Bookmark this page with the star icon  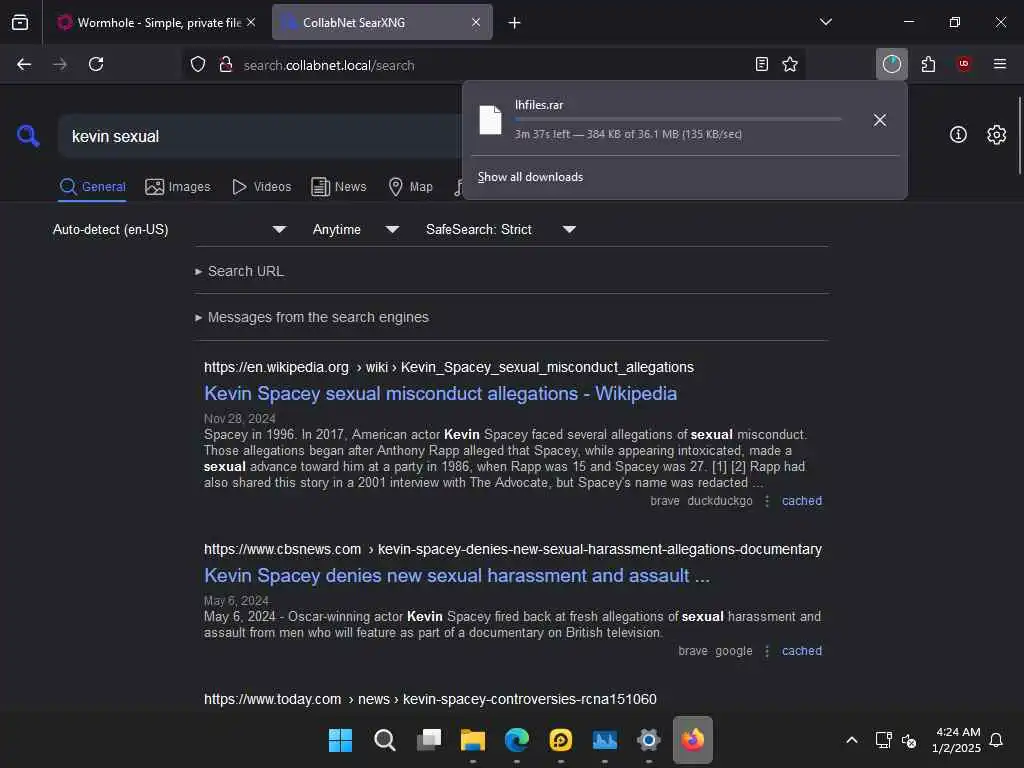pyautogui.click(x=790, y=64)
